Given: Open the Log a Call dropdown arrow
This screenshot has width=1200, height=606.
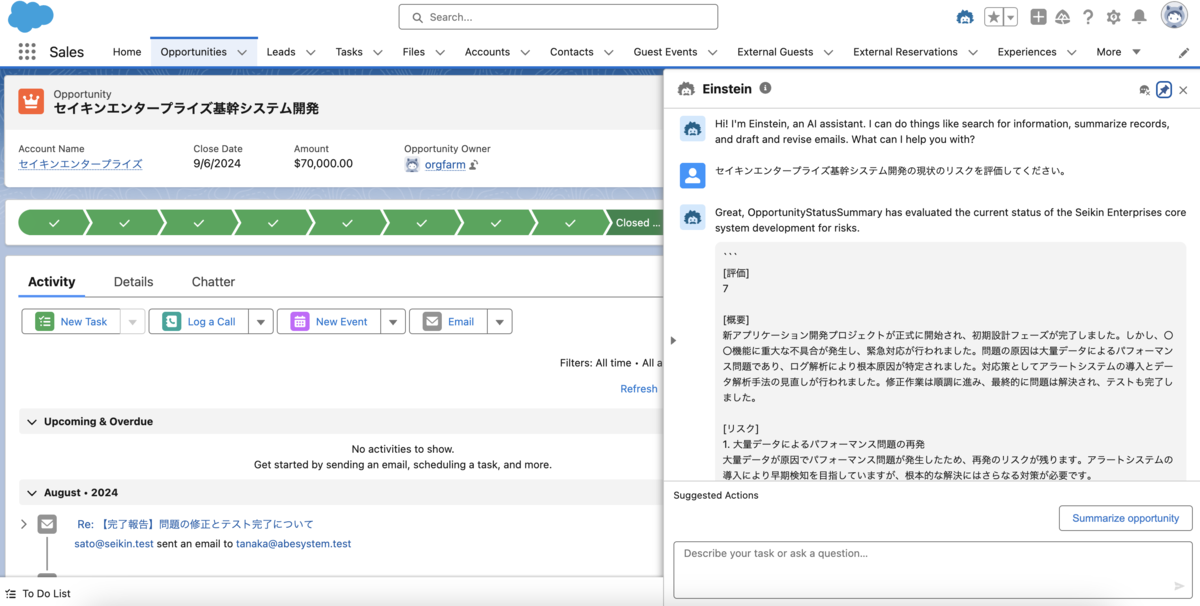Looking at the screenshot, I should (260, 322).
